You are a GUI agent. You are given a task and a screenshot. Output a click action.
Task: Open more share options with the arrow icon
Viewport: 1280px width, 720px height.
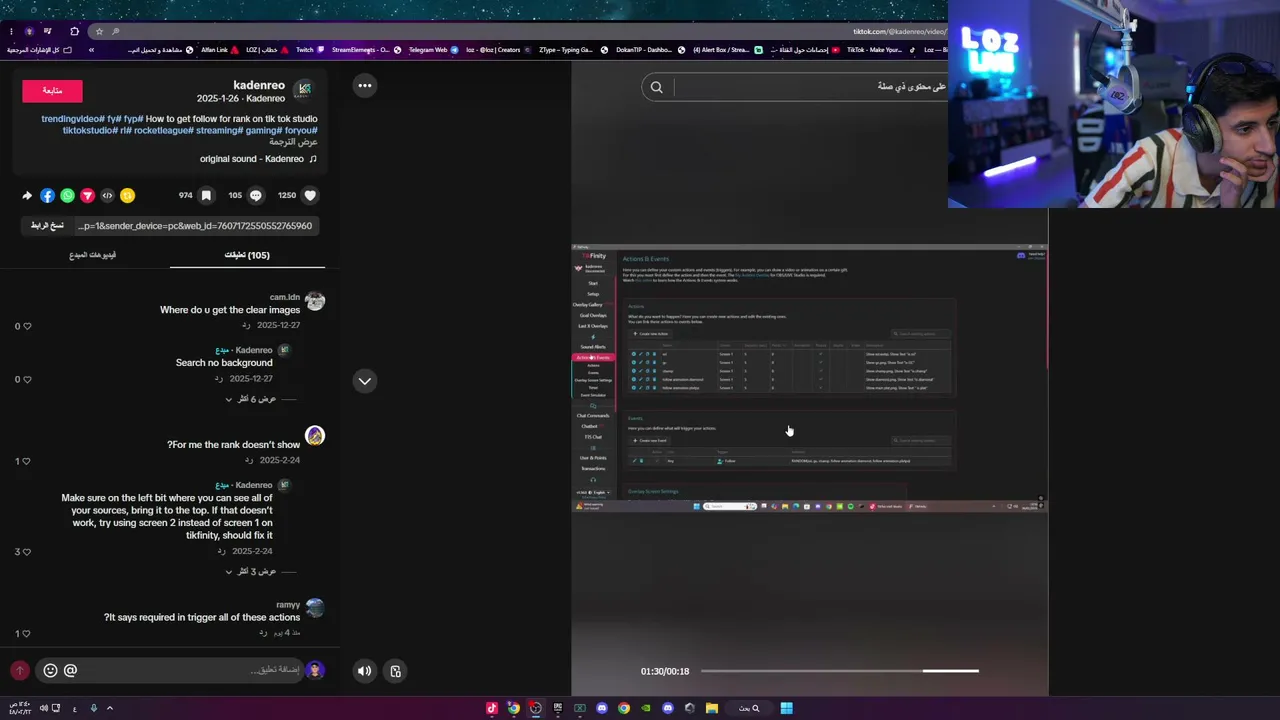click(27, 196)
